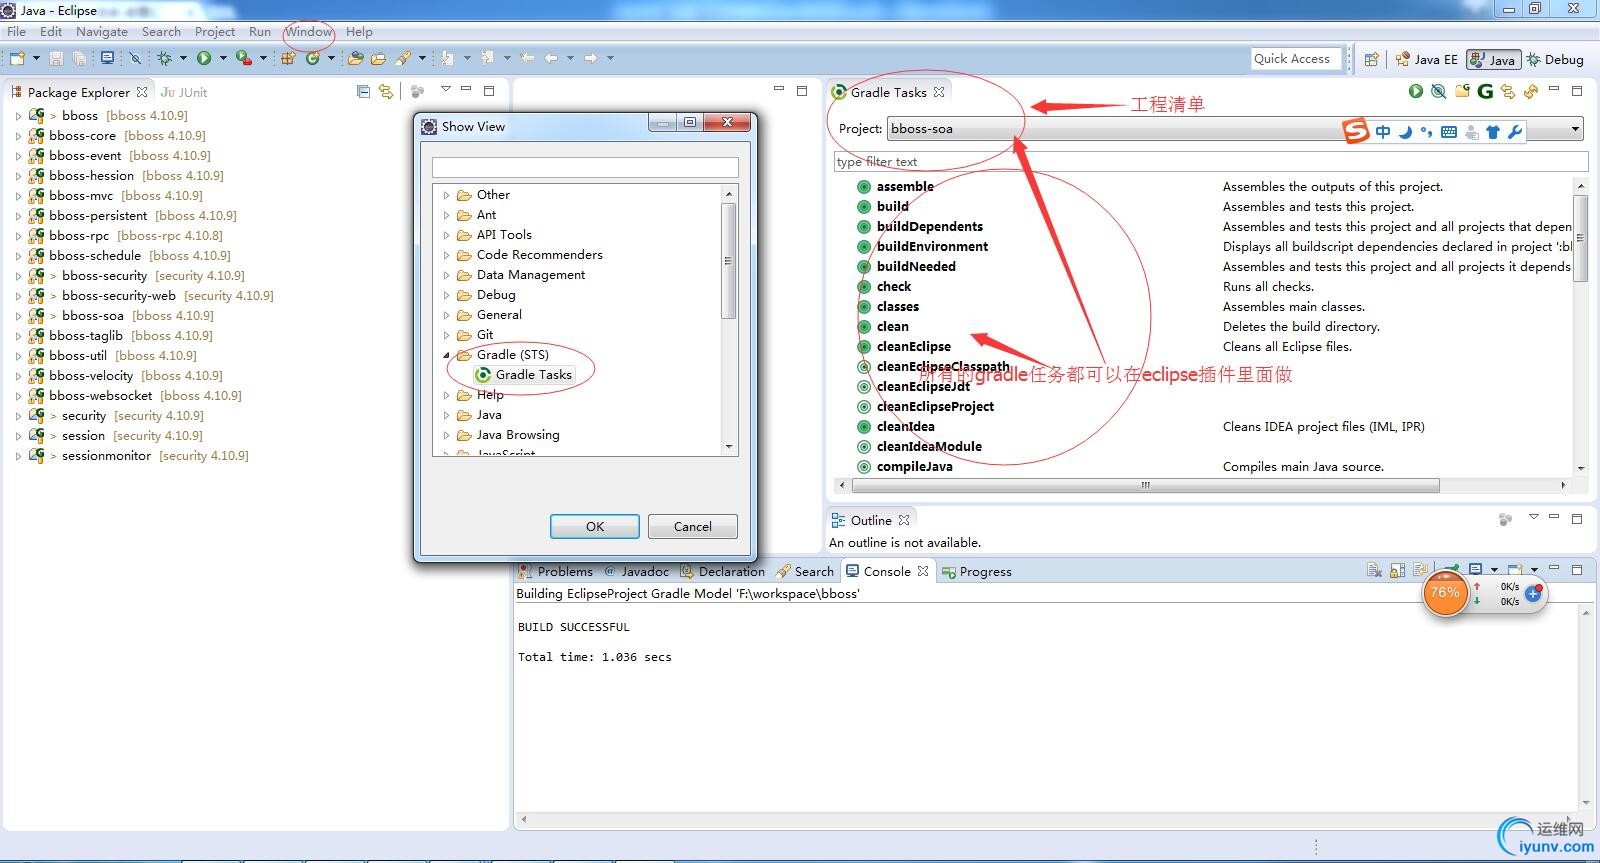
Task: Toggle Scroll Lock in Console
Action: (x=1398, y=570)
